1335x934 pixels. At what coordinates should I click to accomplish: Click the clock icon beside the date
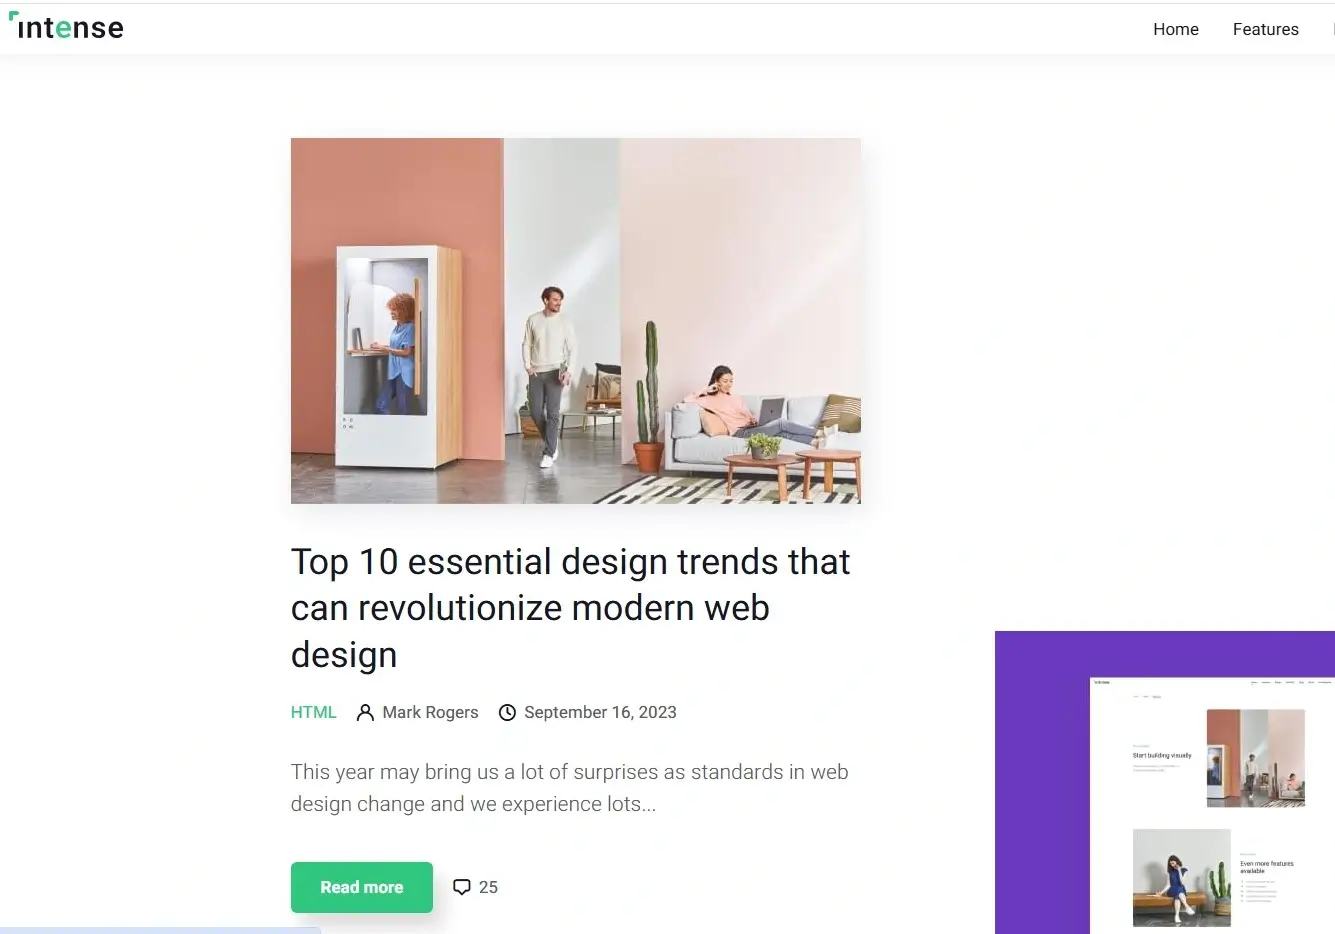507,712
